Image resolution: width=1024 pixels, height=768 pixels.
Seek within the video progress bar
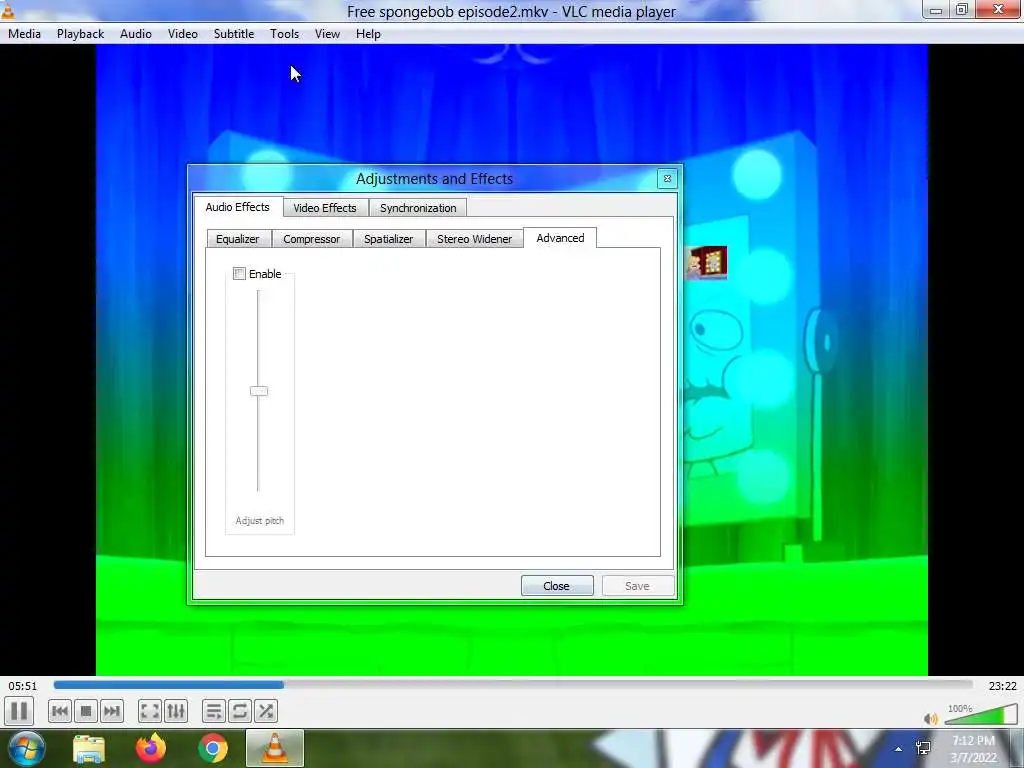coord(513,685)
